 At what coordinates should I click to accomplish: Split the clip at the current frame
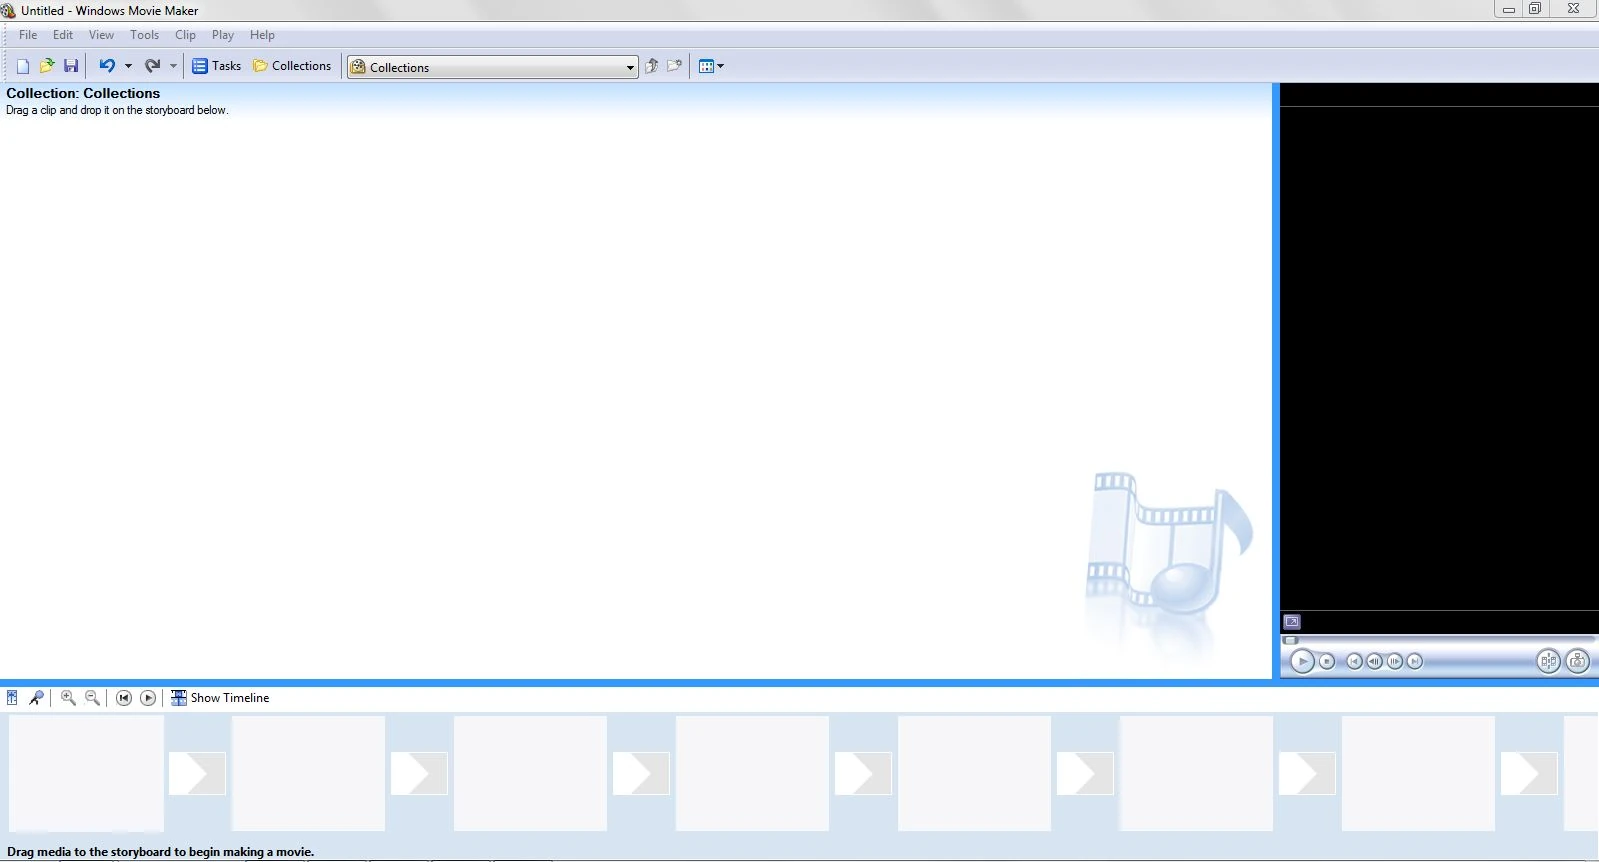click(1548, 661)
